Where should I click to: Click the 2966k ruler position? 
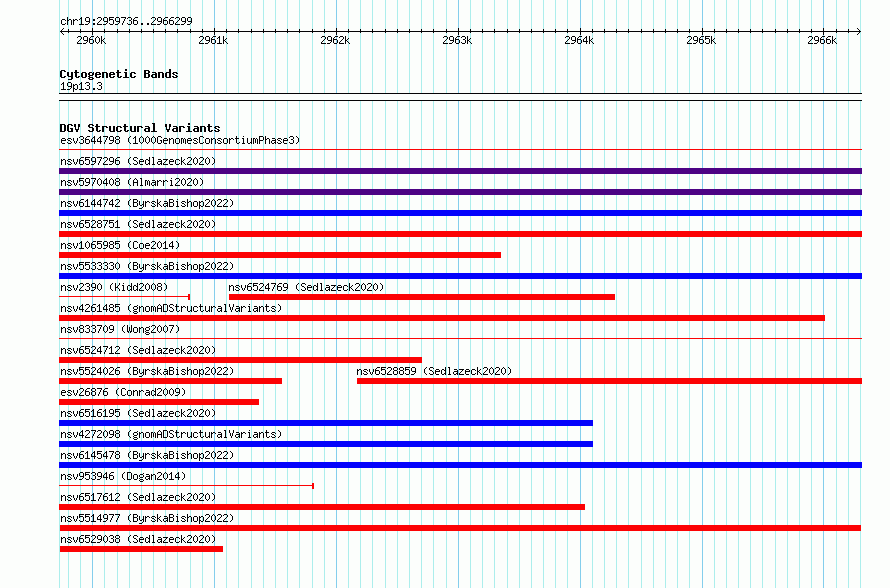click(822, 40)
